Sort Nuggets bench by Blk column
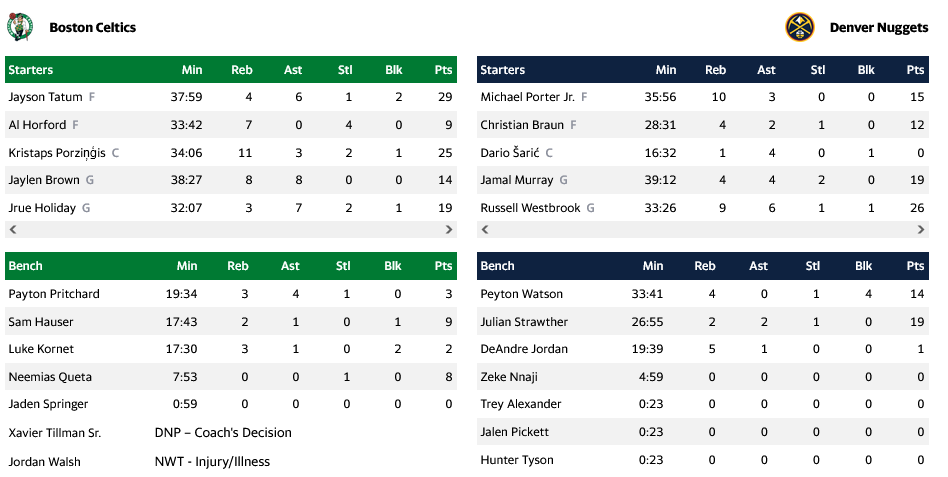Image resolution: width=948 pixels, height=477 pixels. point(865,266)
